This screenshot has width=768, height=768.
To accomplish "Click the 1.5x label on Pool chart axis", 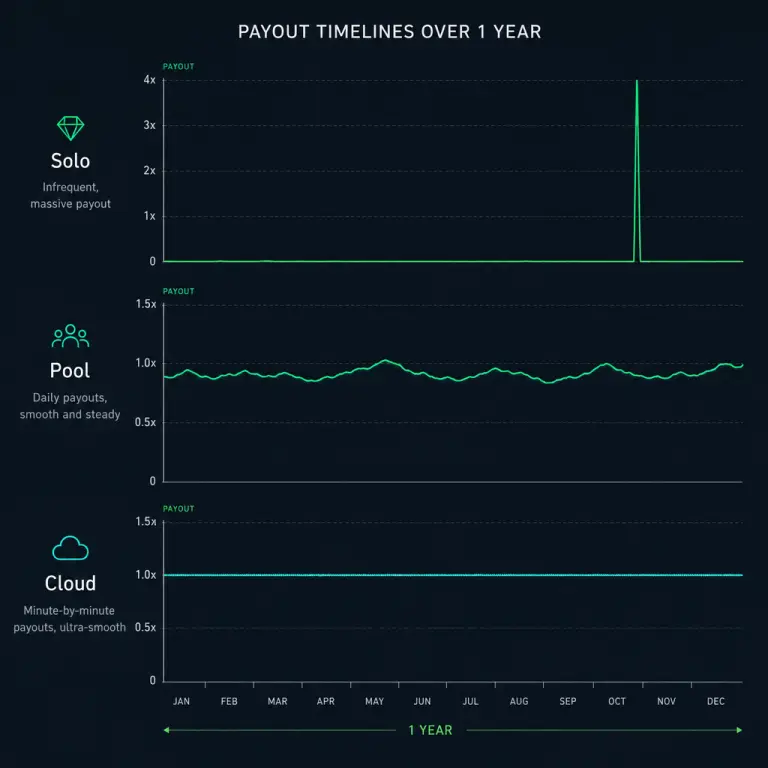I will [x=146, y=304].
